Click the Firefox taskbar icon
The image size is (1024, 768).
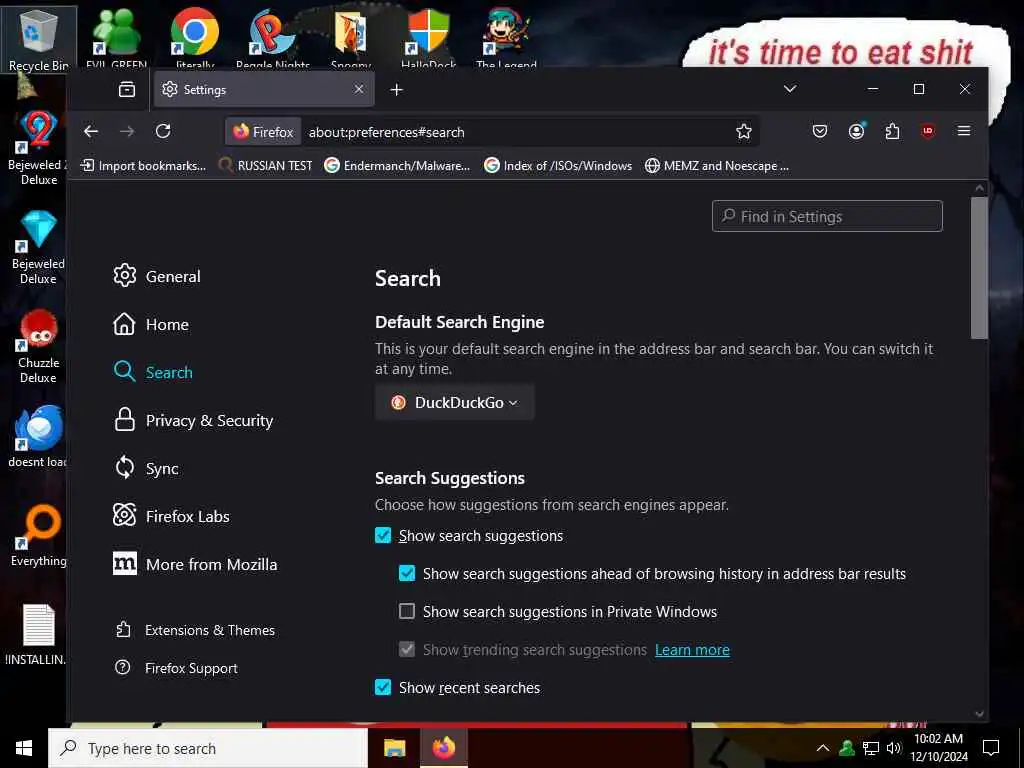[x=444, y=748]
